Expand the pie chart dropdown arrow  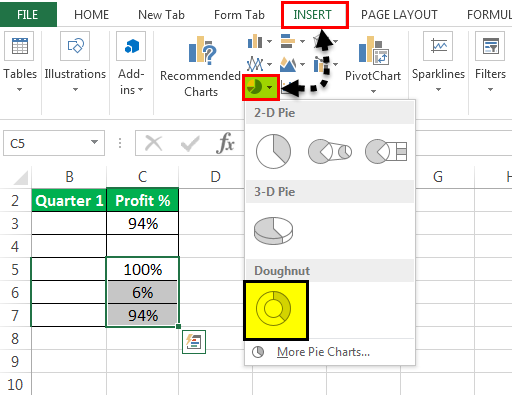tap(270, 87)
